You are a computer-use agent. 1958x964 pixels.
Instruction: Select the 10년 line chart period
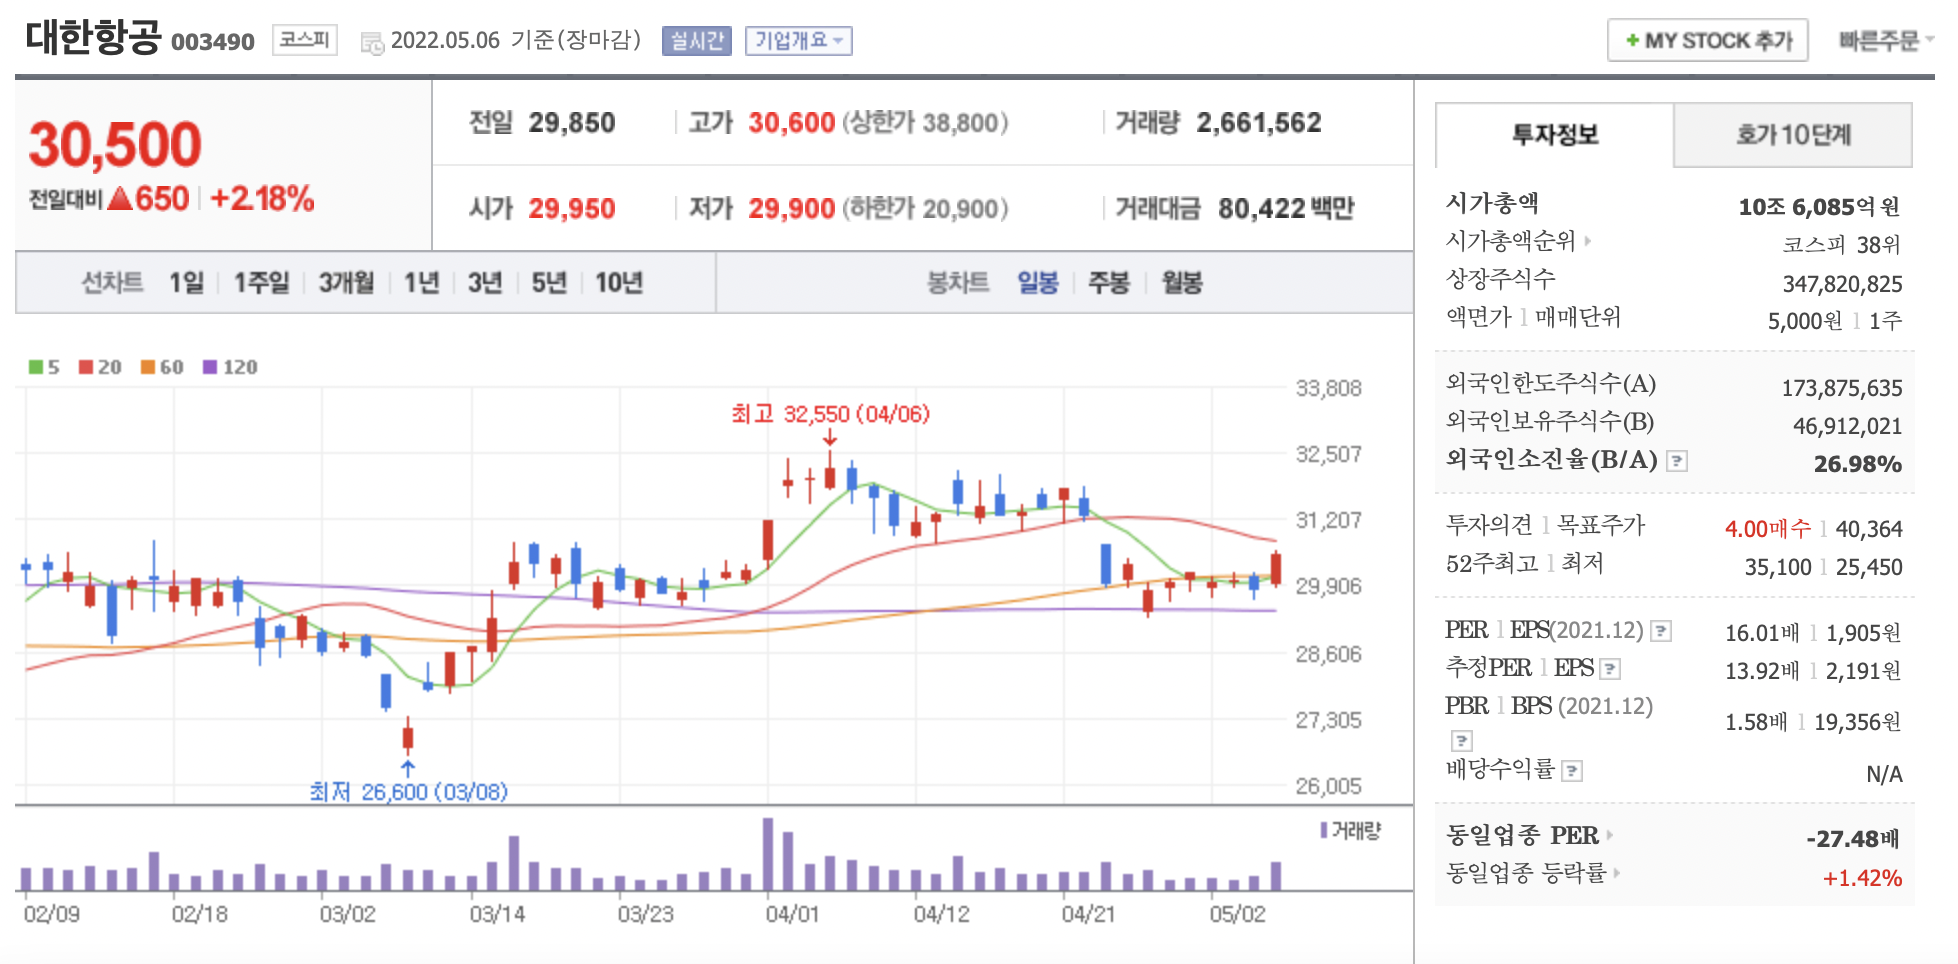coord(619,283)
